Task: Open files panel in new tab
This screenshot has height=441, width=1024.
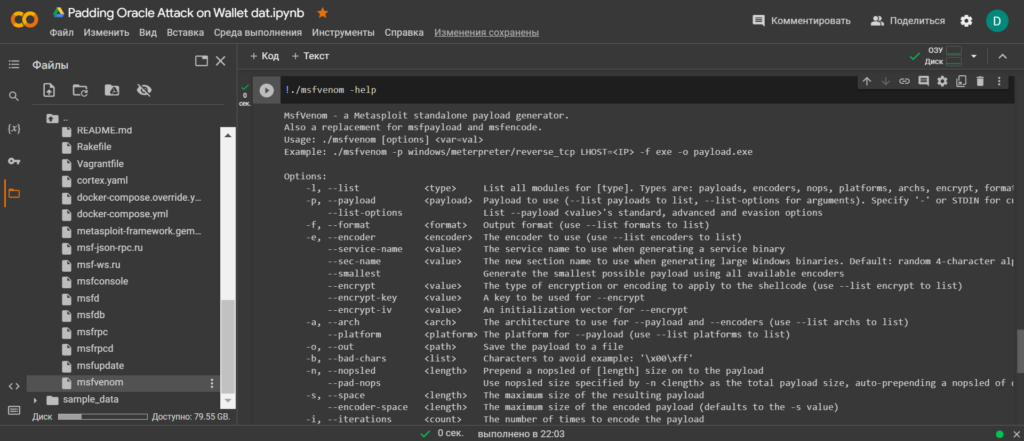Action: click(201, 61)
